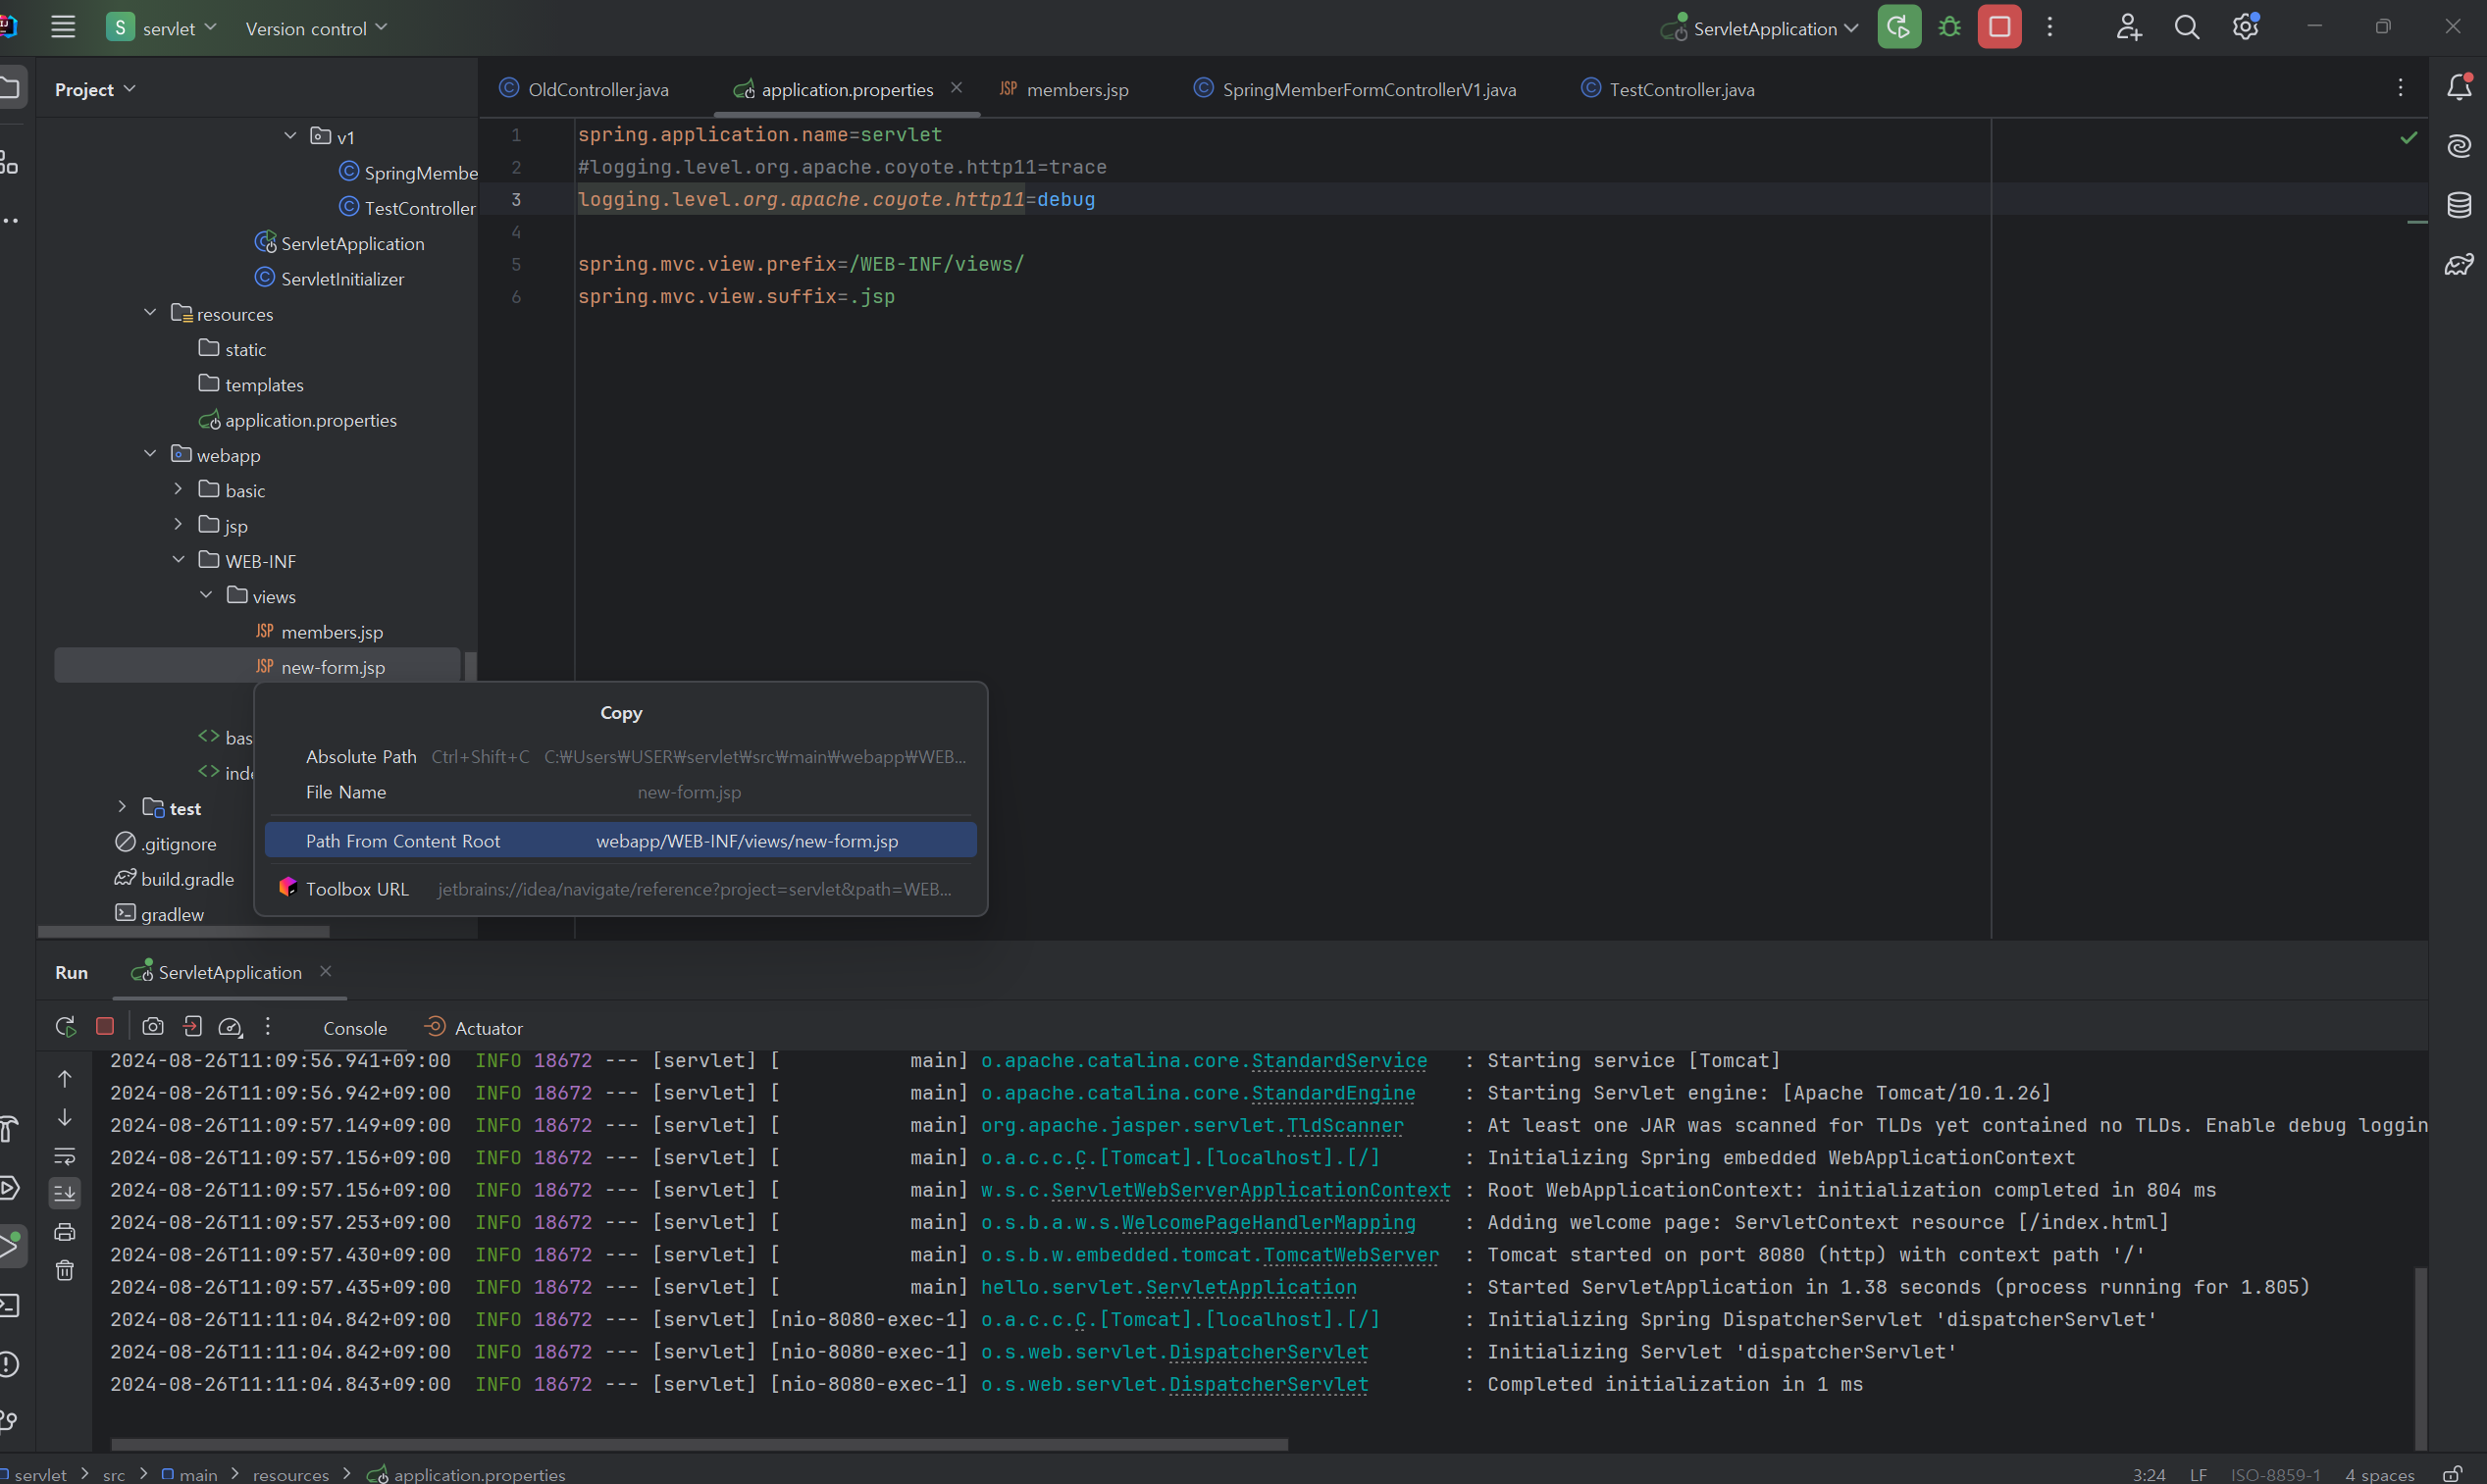2487x1484 pixels.
Task: Open the main hamburger menu
Action: click(x=63, y=27)
